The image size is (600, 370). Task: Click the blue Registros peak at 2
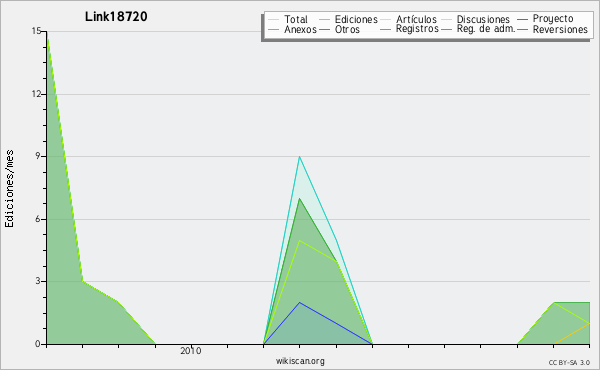[x=300, y=302]
